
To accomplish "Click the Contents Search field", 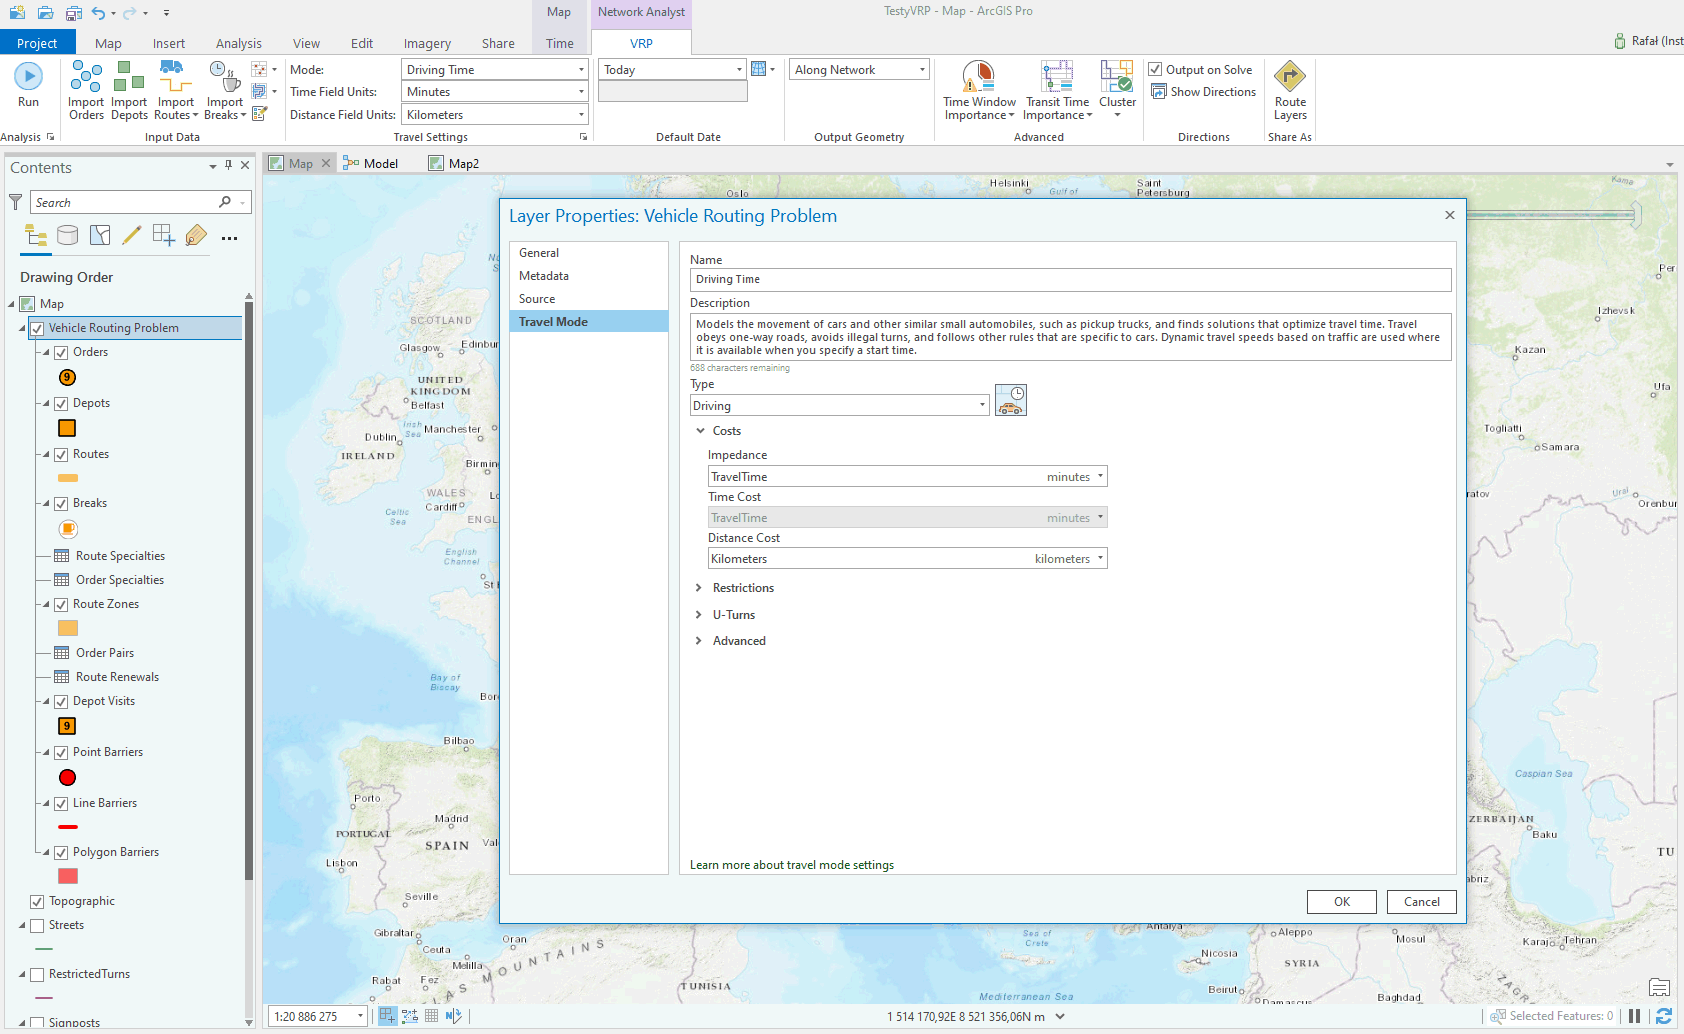I will tap(125, 202).
